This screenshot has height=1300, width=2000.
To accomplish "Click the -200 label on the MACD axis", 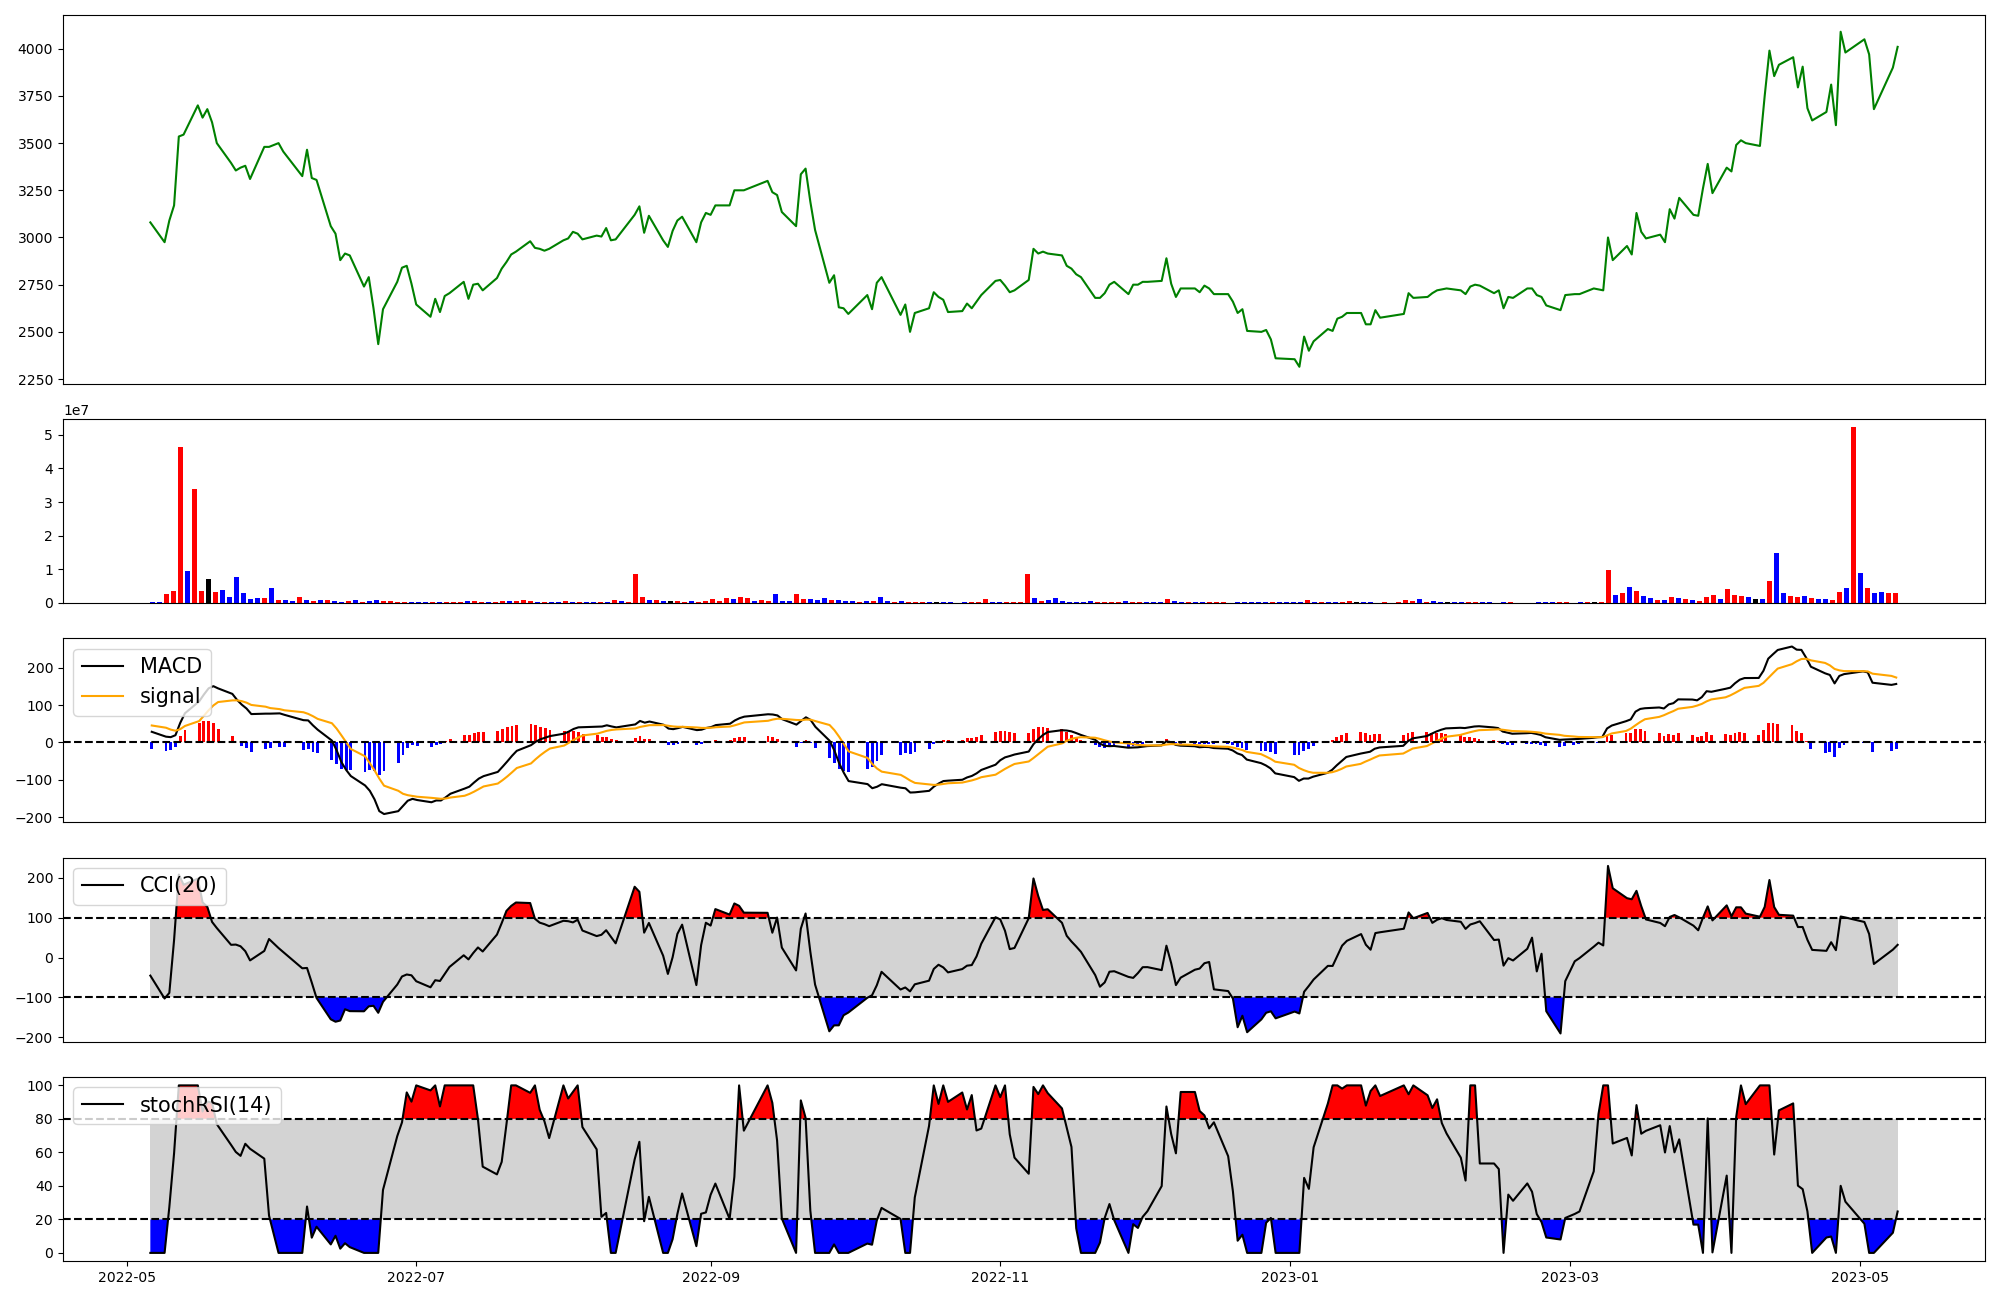I will point(33,818).
